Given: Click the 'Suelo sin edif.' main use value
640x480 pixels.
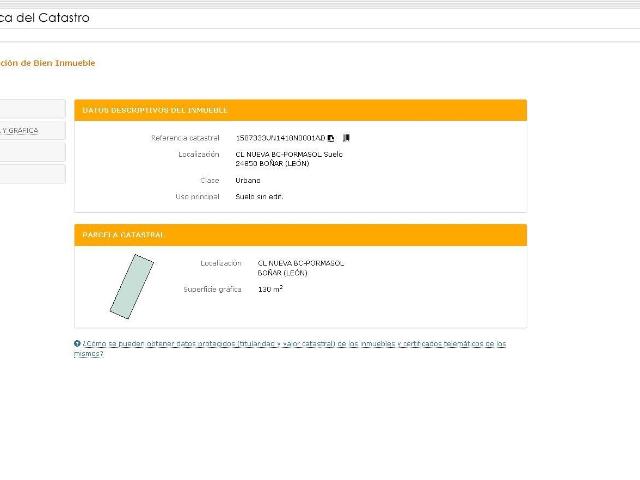Looking at the screenshot, I should (x=259, y=197).
